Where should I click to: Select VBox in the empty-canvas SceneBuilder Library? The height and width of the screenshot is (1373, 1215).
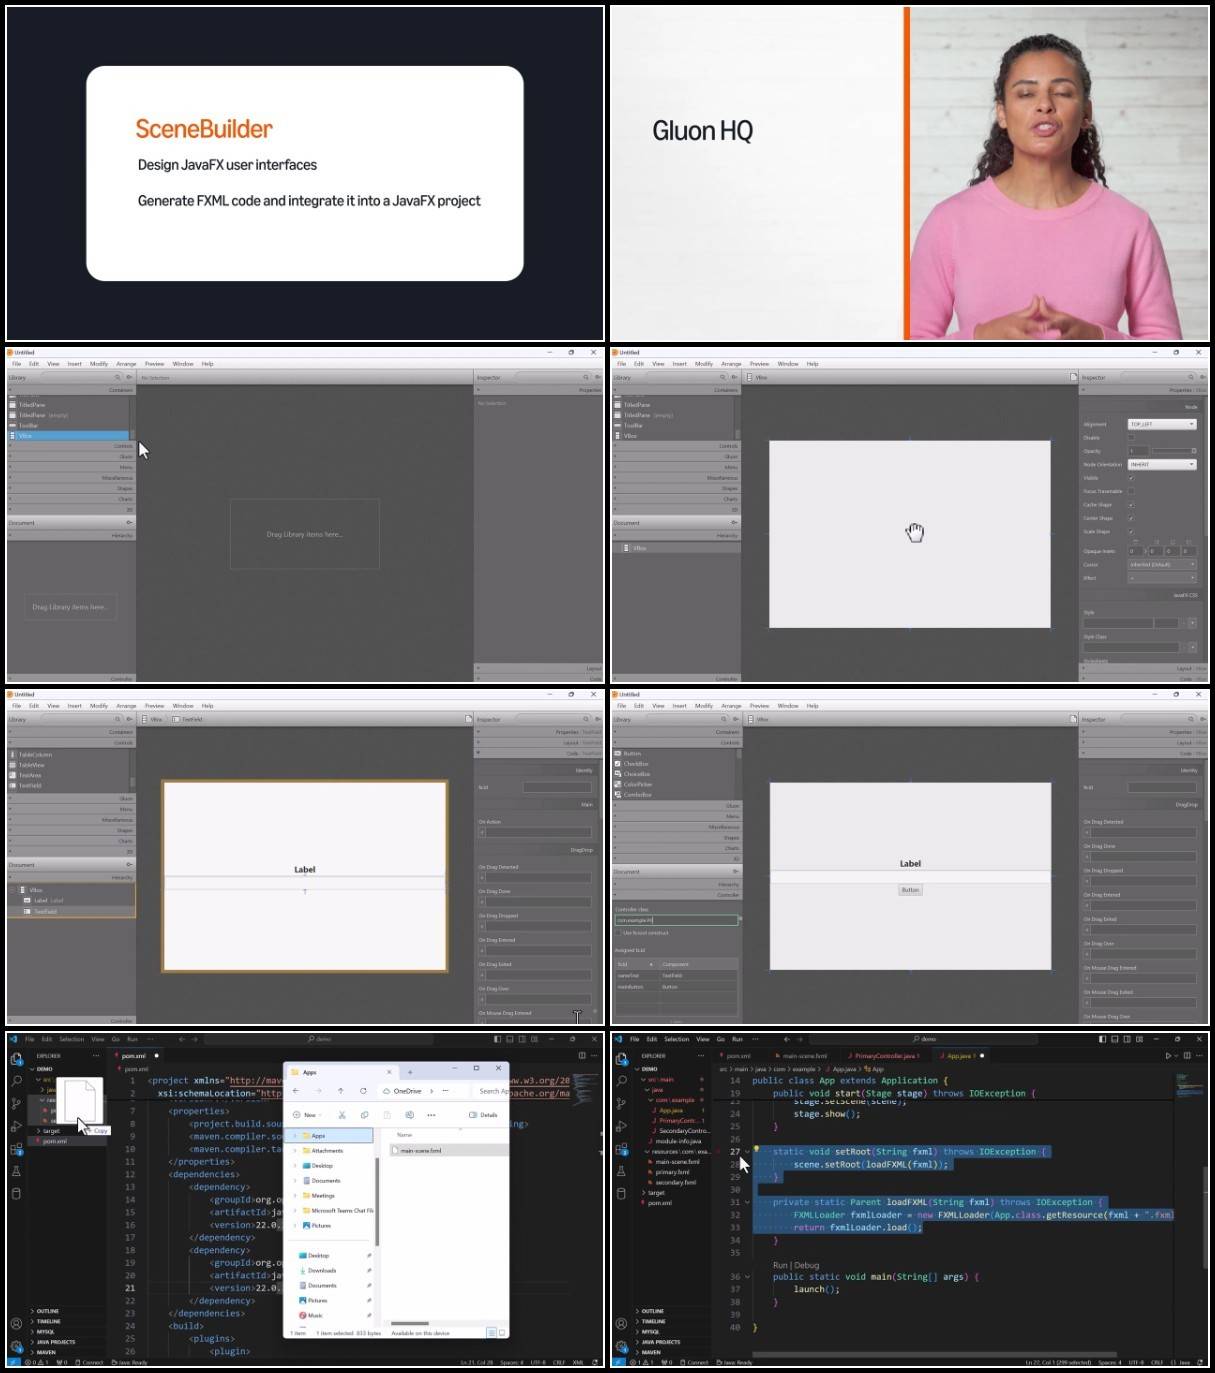(68, 436)
